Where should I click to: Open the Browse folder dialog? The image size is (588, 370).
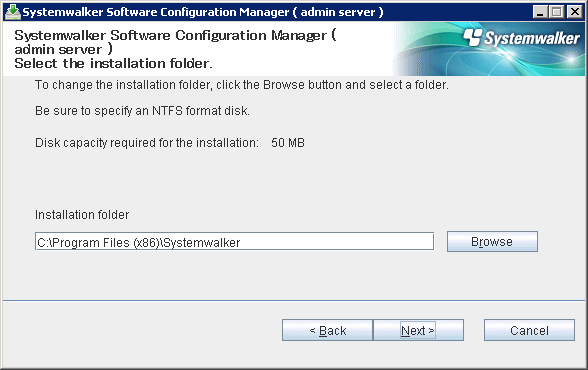pos(492,241)
